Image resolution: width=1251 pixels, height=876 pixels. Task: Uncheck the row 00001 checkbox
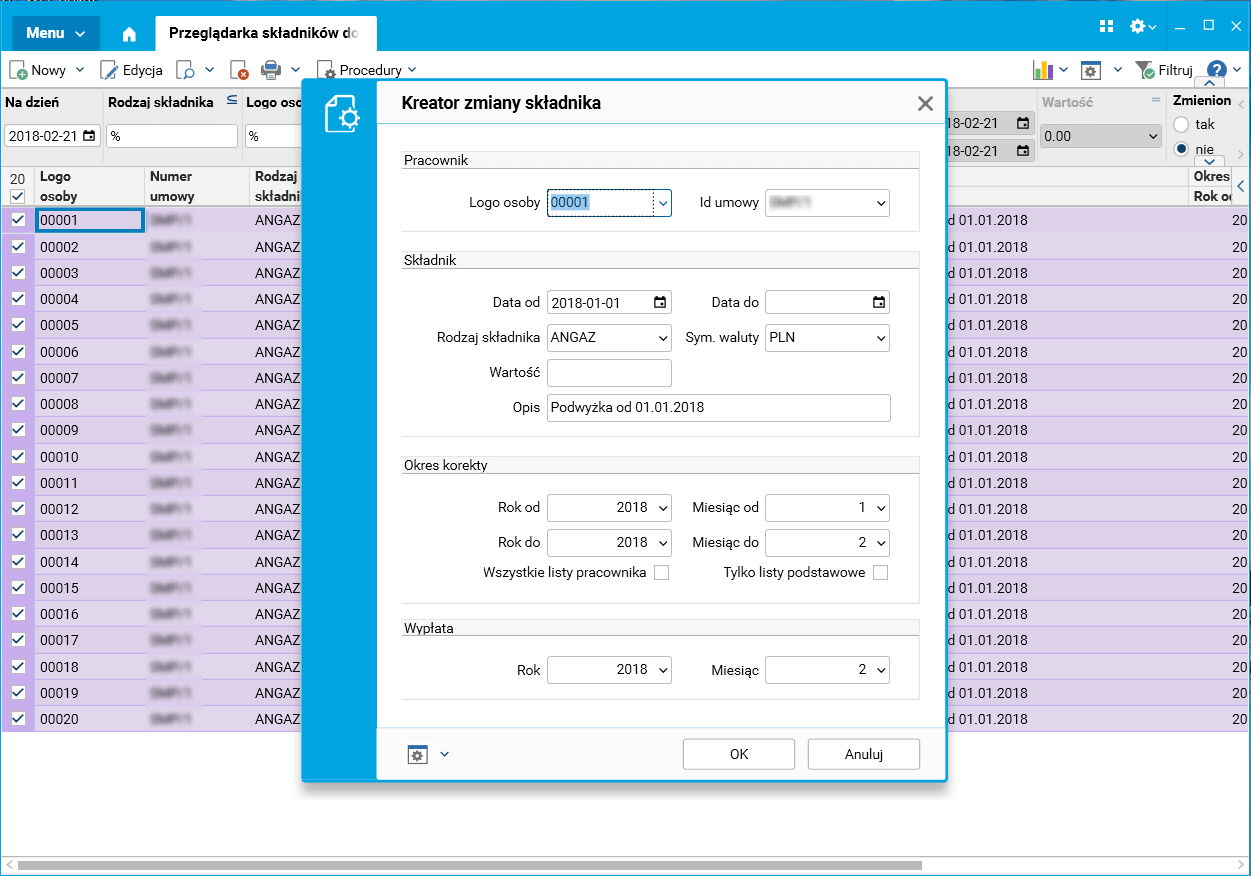pyautogui.click(x=18, y=220)
